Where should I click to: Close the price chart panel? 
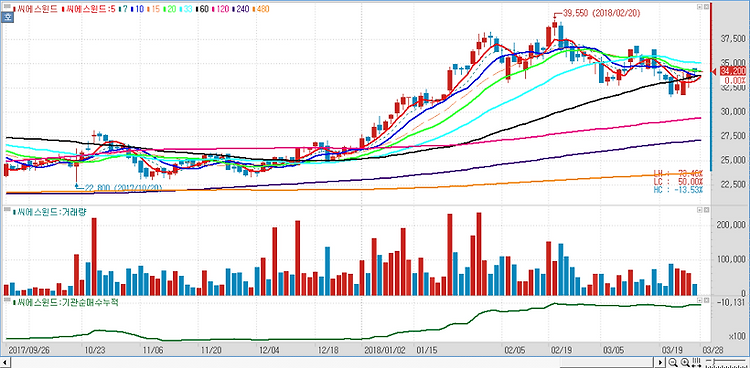pyautogui.click(x=705, y=7)
